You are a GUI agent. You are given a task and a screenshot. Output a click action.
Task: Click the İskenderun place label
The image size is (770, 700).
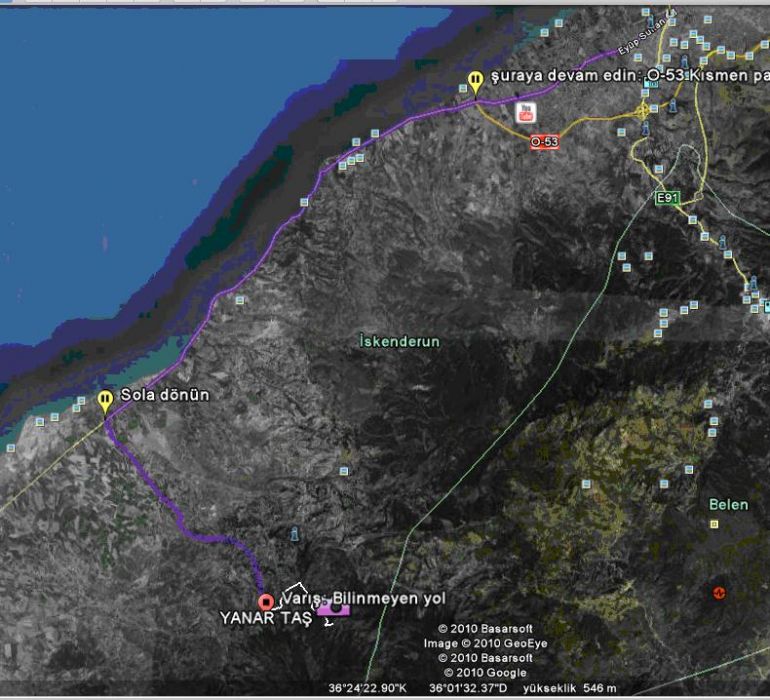tap(399, 341)
